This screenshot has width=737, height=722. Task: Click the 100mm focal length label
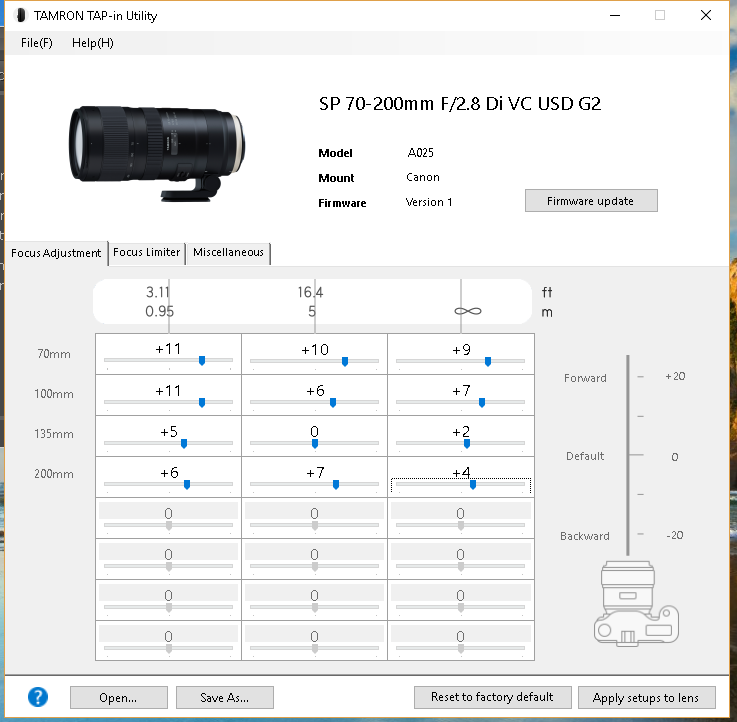(54, 394)
